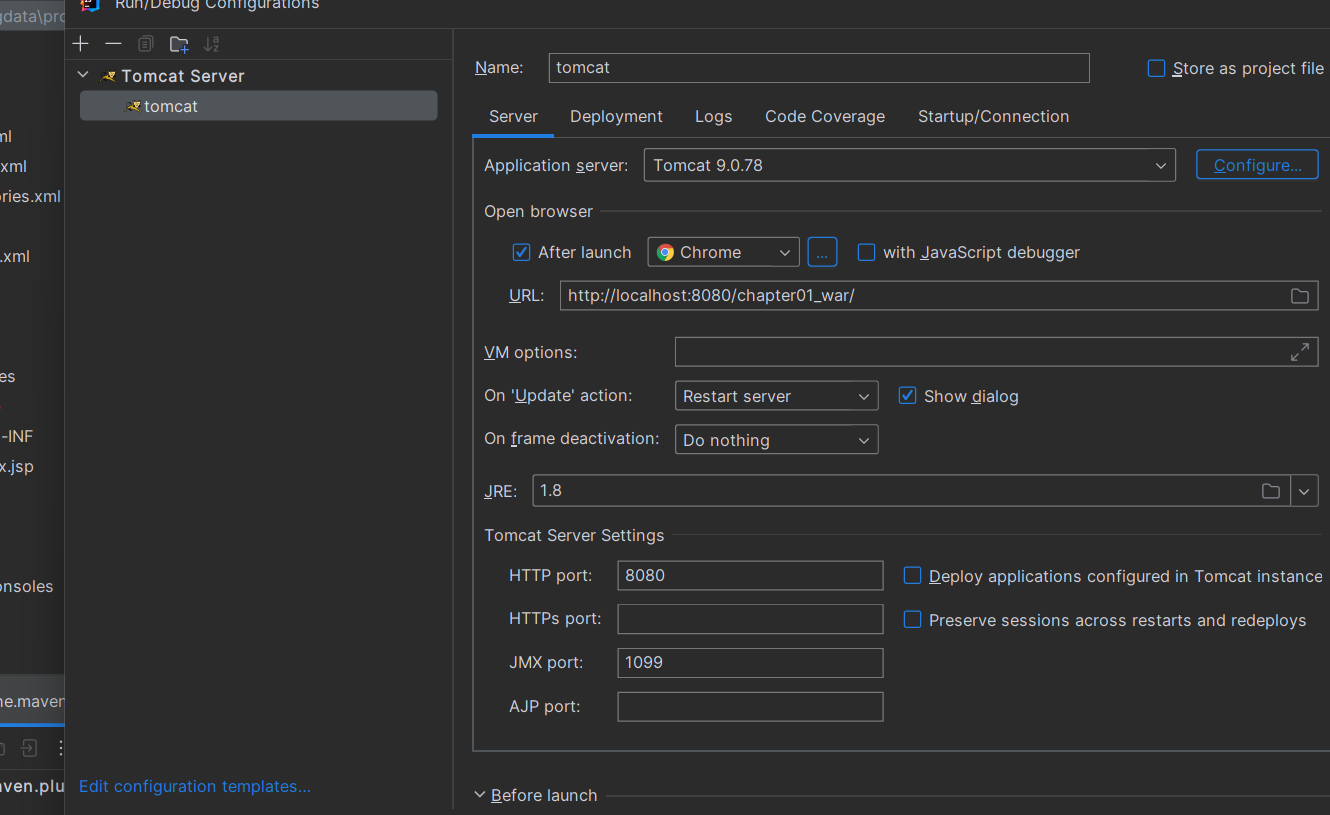Viewport: 1330px width, 815px height.
Task: Click the Open browser section label
Action: [x=538, y=212]
